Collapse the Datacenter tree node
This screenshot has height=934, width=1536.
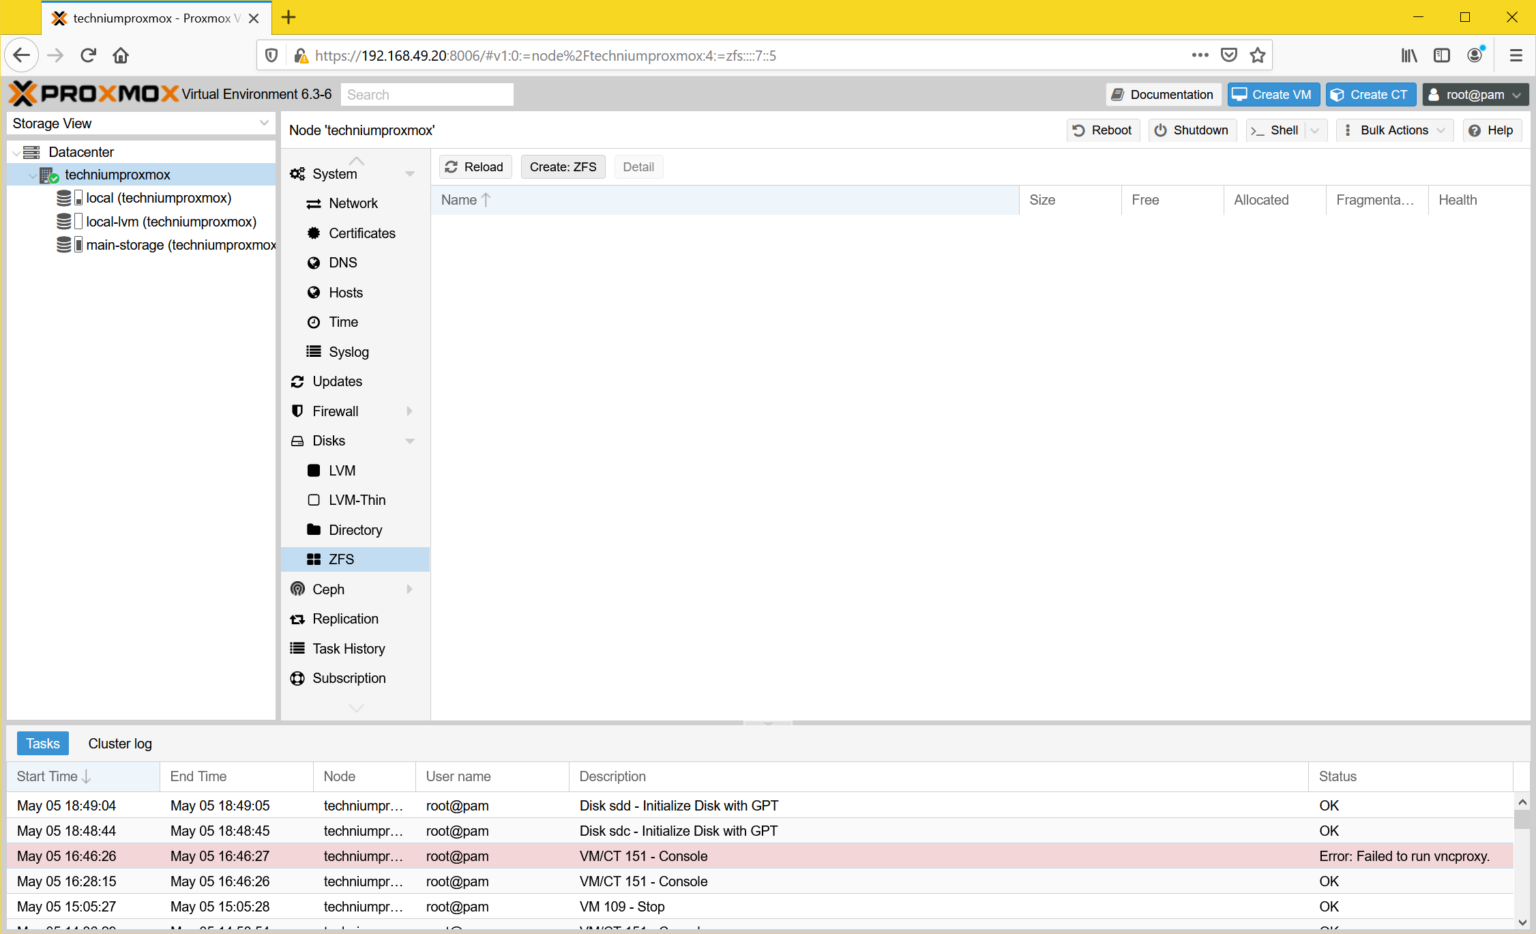click(x=16, y=152)
